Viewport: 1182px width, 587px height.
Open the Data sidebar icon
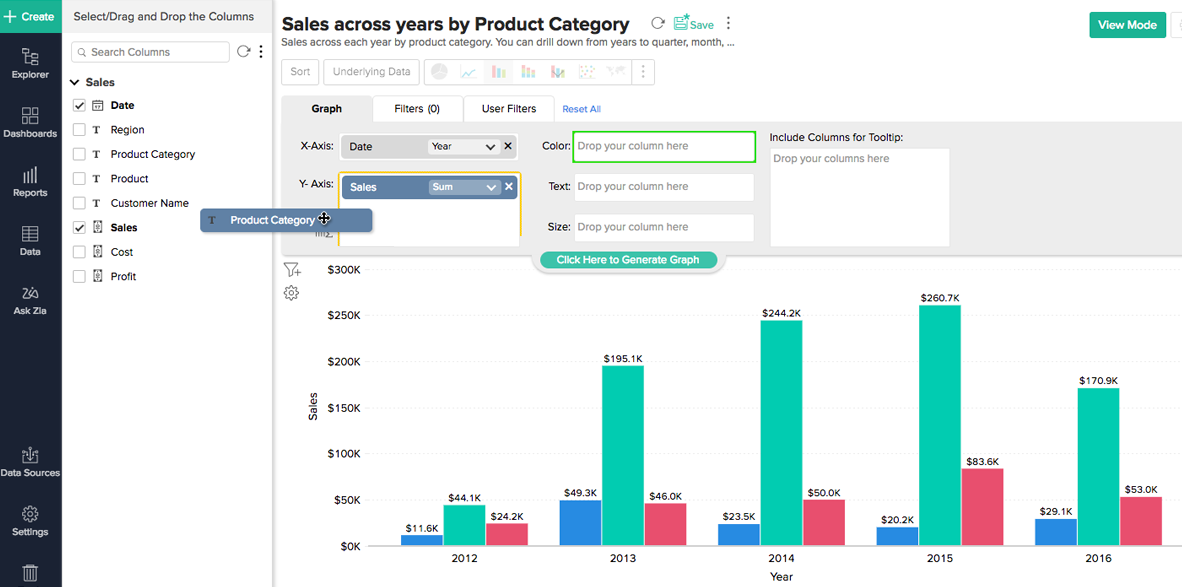click(30, 240)
